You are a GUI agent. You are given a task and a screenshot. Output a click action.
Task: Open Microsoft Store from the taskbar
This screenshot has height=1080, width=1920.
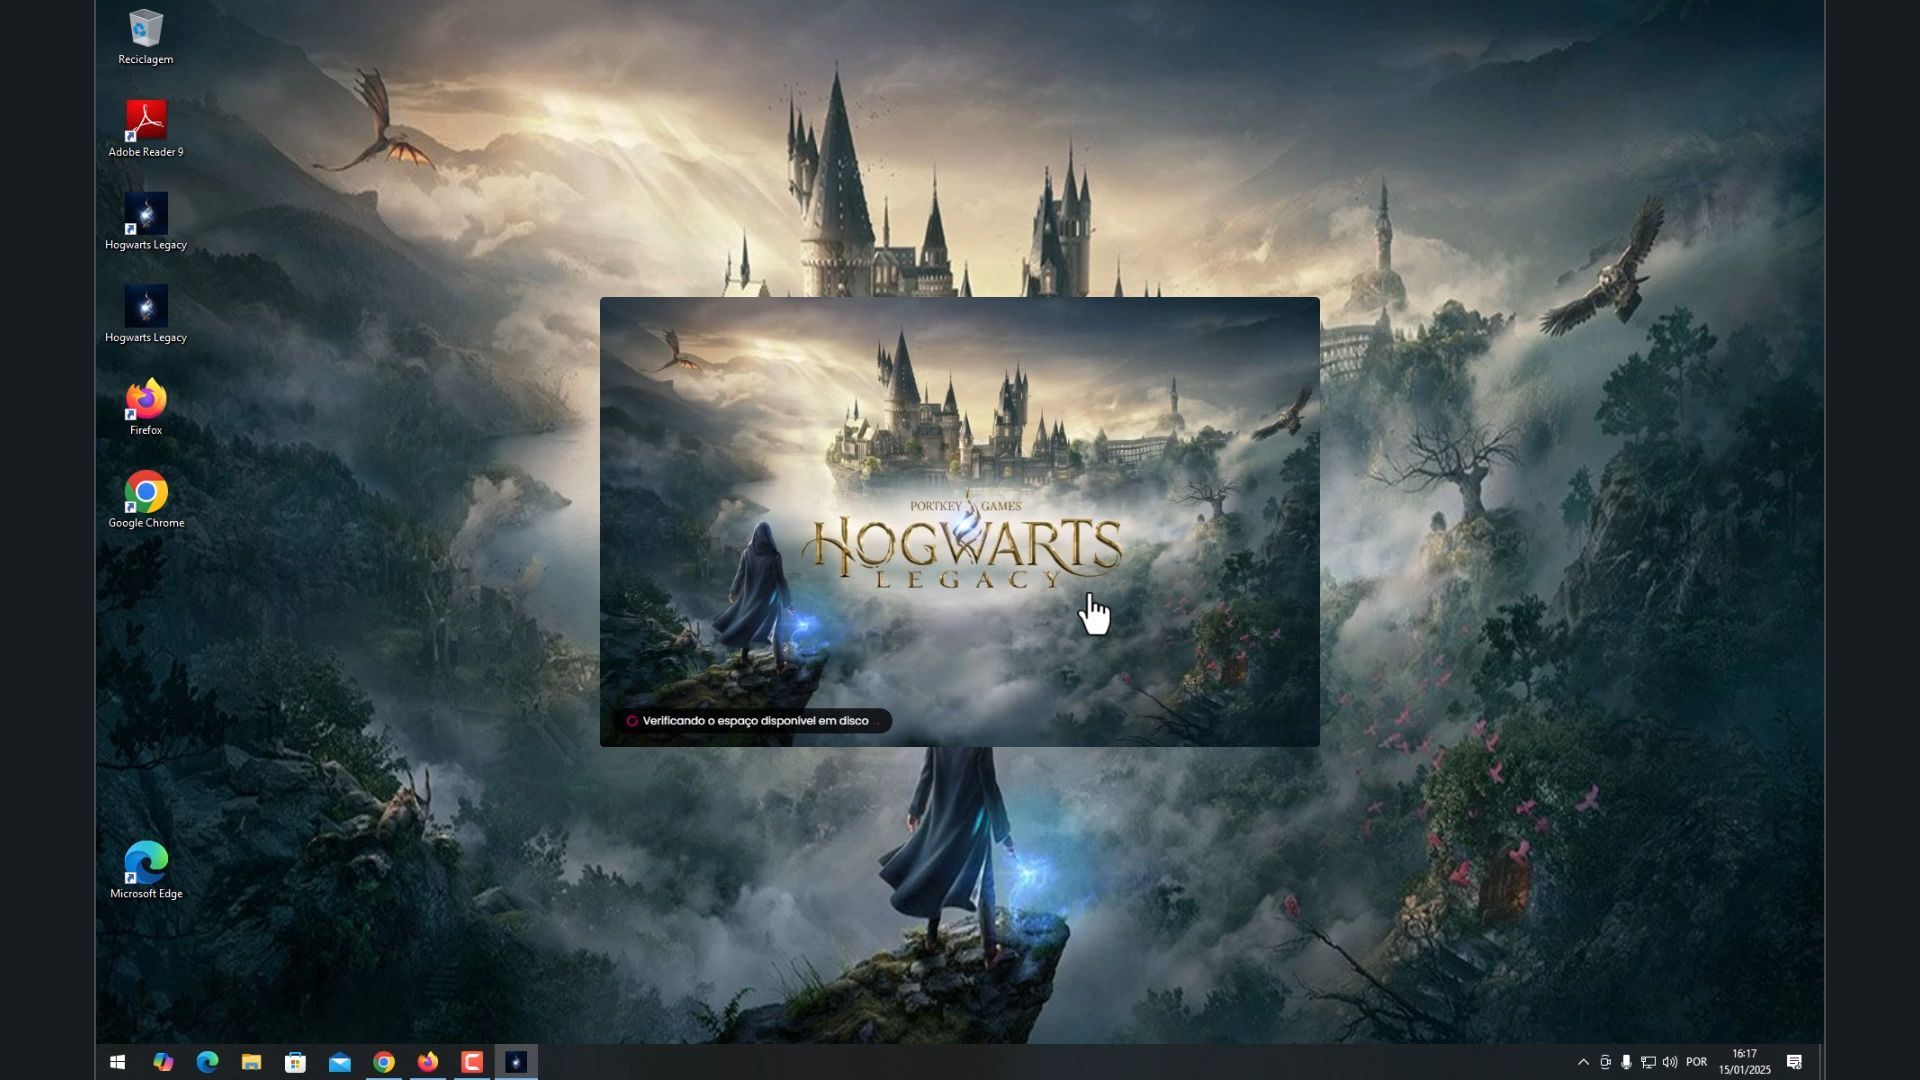[x=295, y=1062]
